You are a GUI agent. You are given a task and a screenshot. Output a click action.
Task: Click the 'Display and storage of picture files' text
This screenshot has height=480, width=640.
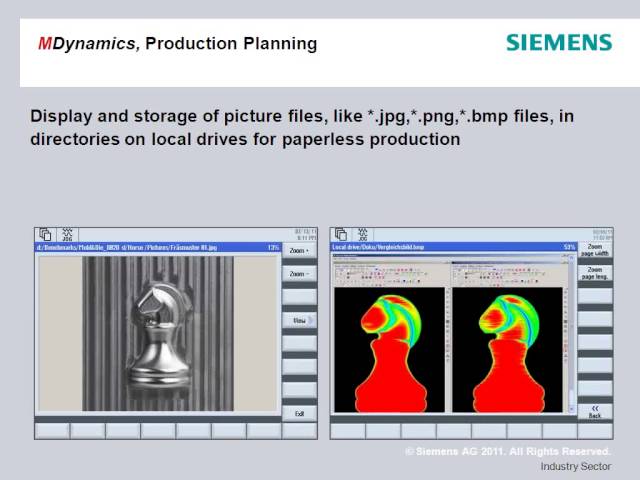tap(302, 127)
